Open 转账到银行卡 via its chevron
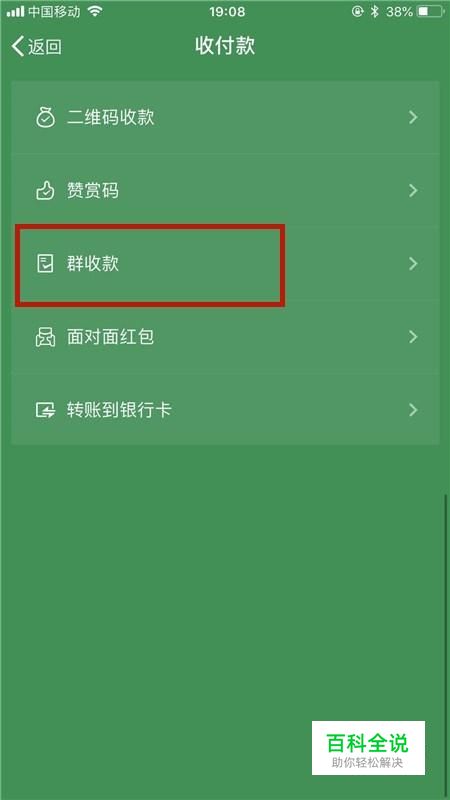This screenshot has width=450, height=800. tap(413, 410)
